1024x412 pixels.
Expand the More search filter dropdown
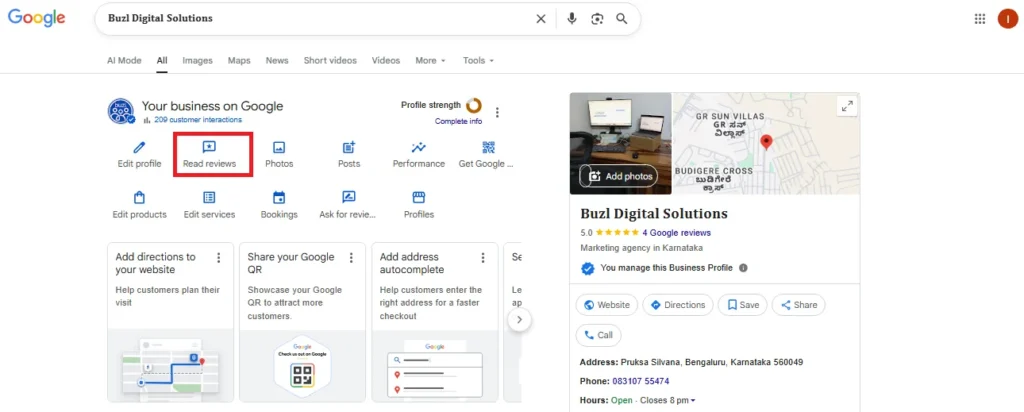pyautogui.click(x=430, y=60)
